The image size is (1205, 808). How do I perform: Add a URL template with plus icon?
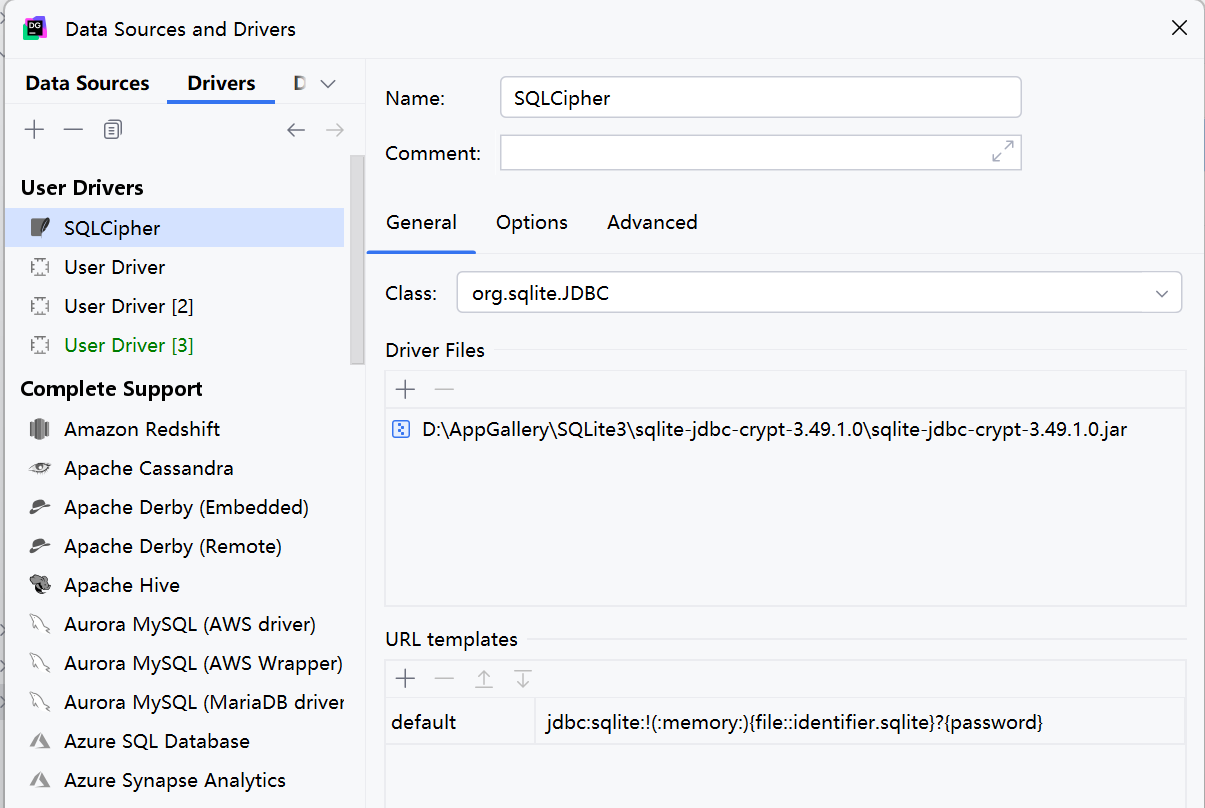point(405,679)
